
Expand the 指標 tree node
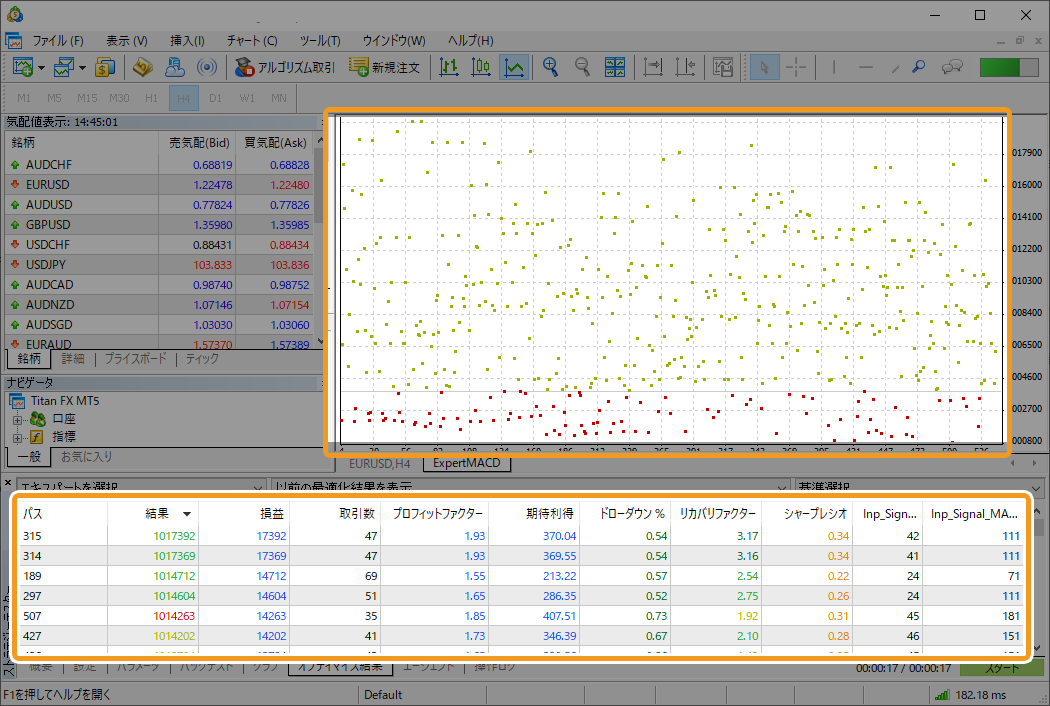[x=18, y=437]
